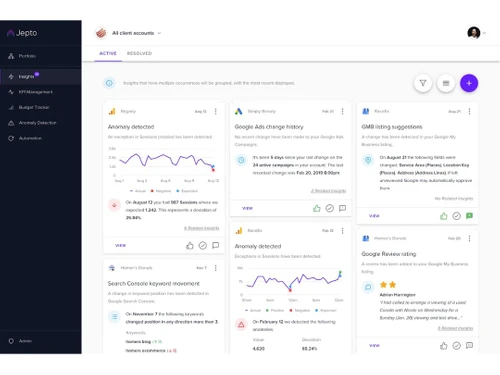Click reviewer name Adrian Harrington
The height and width of the screenshot is (375, 500).
click(x=398, y=295)
